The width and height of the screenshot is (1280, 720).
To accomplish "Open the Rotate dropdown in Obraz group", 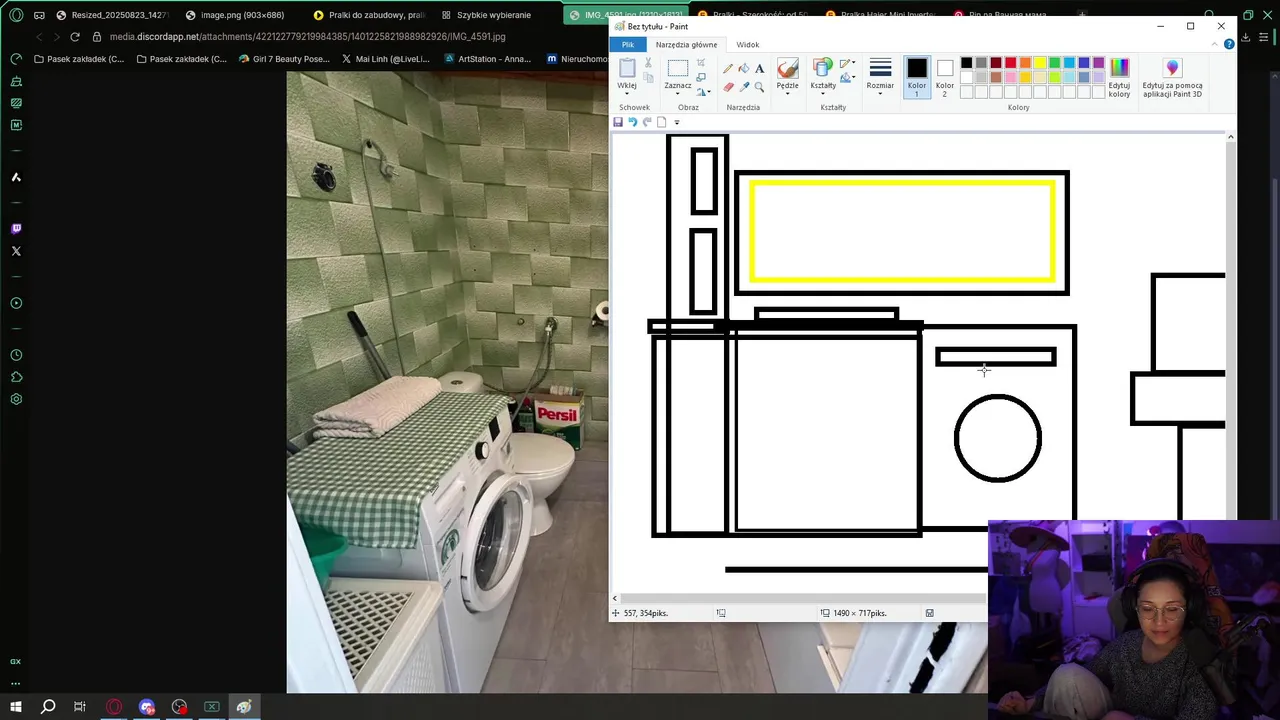I will tap(703, 91).
